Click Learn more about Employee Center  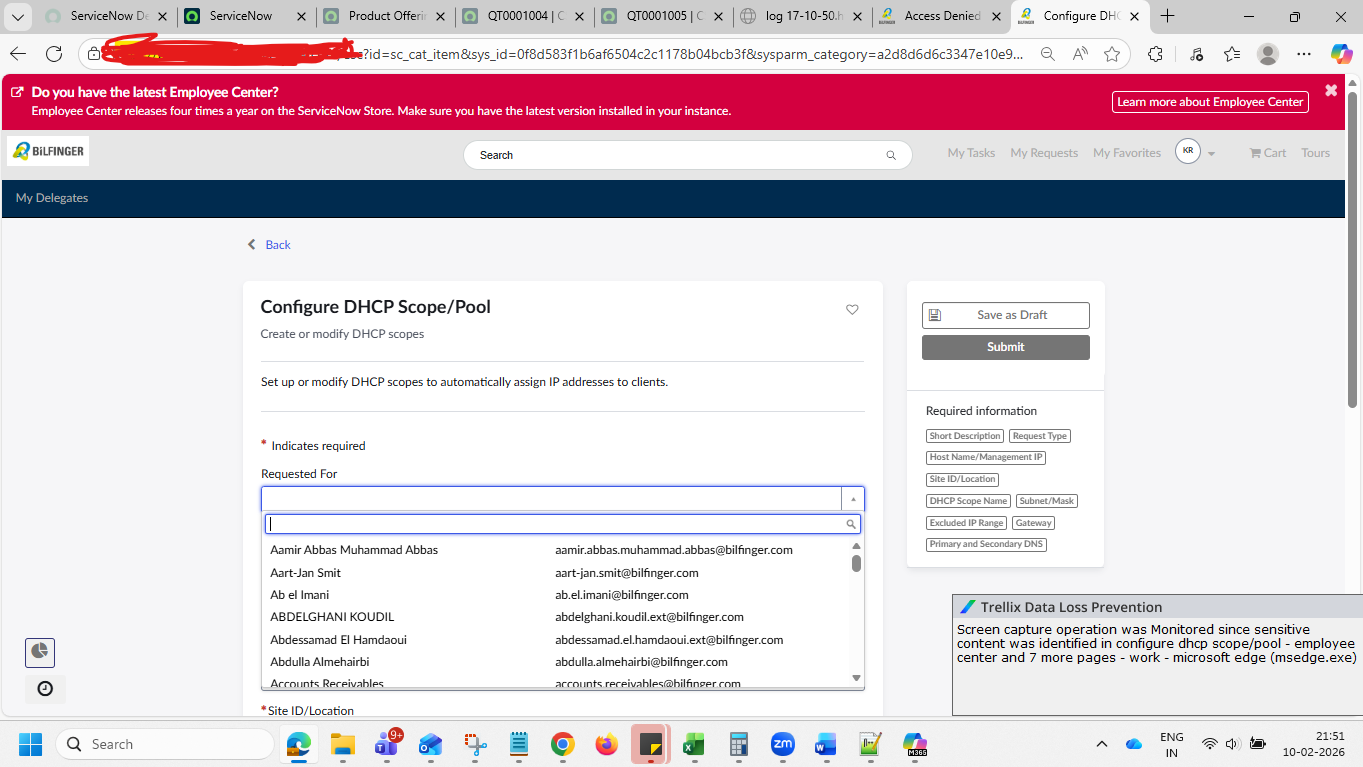pos(1210,102)
